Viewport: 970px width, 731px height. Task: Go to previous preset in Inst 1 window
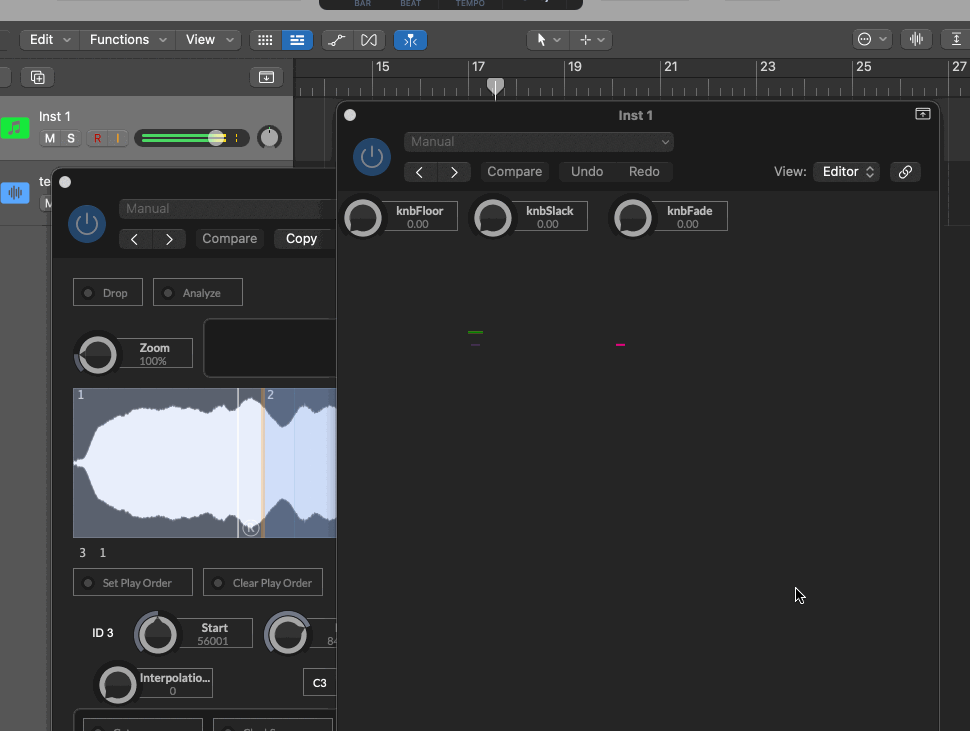[x=420, y=172]
